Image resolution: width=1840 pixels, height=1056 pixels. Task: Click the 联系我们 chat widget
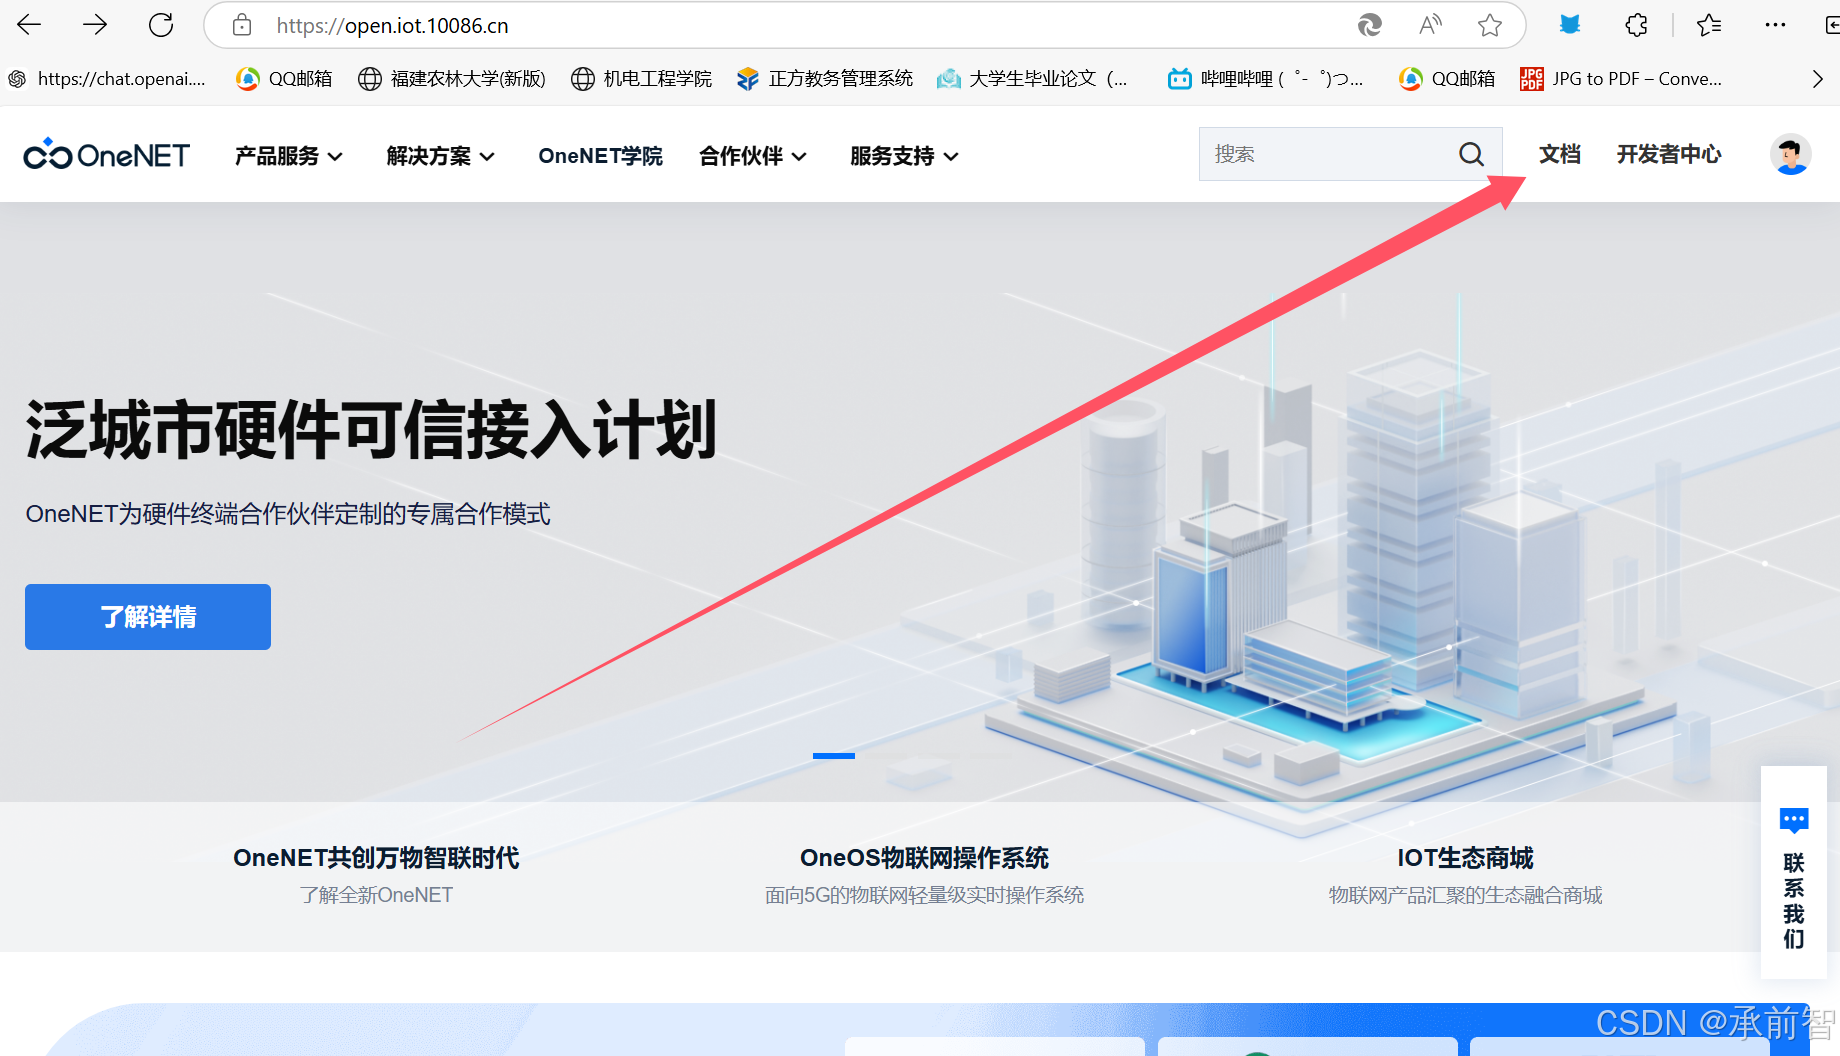point(1794,873)
